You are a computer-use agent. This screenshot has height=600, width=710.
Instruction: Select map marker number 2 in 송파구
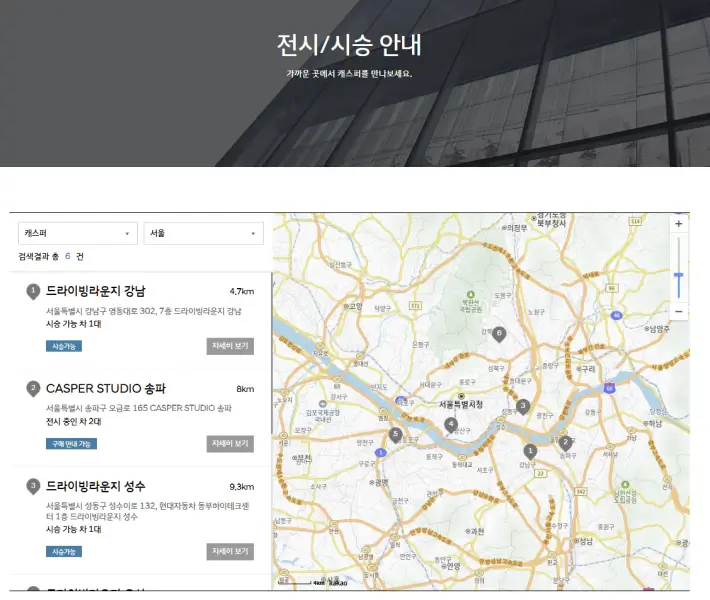click(x=565, y=443)
